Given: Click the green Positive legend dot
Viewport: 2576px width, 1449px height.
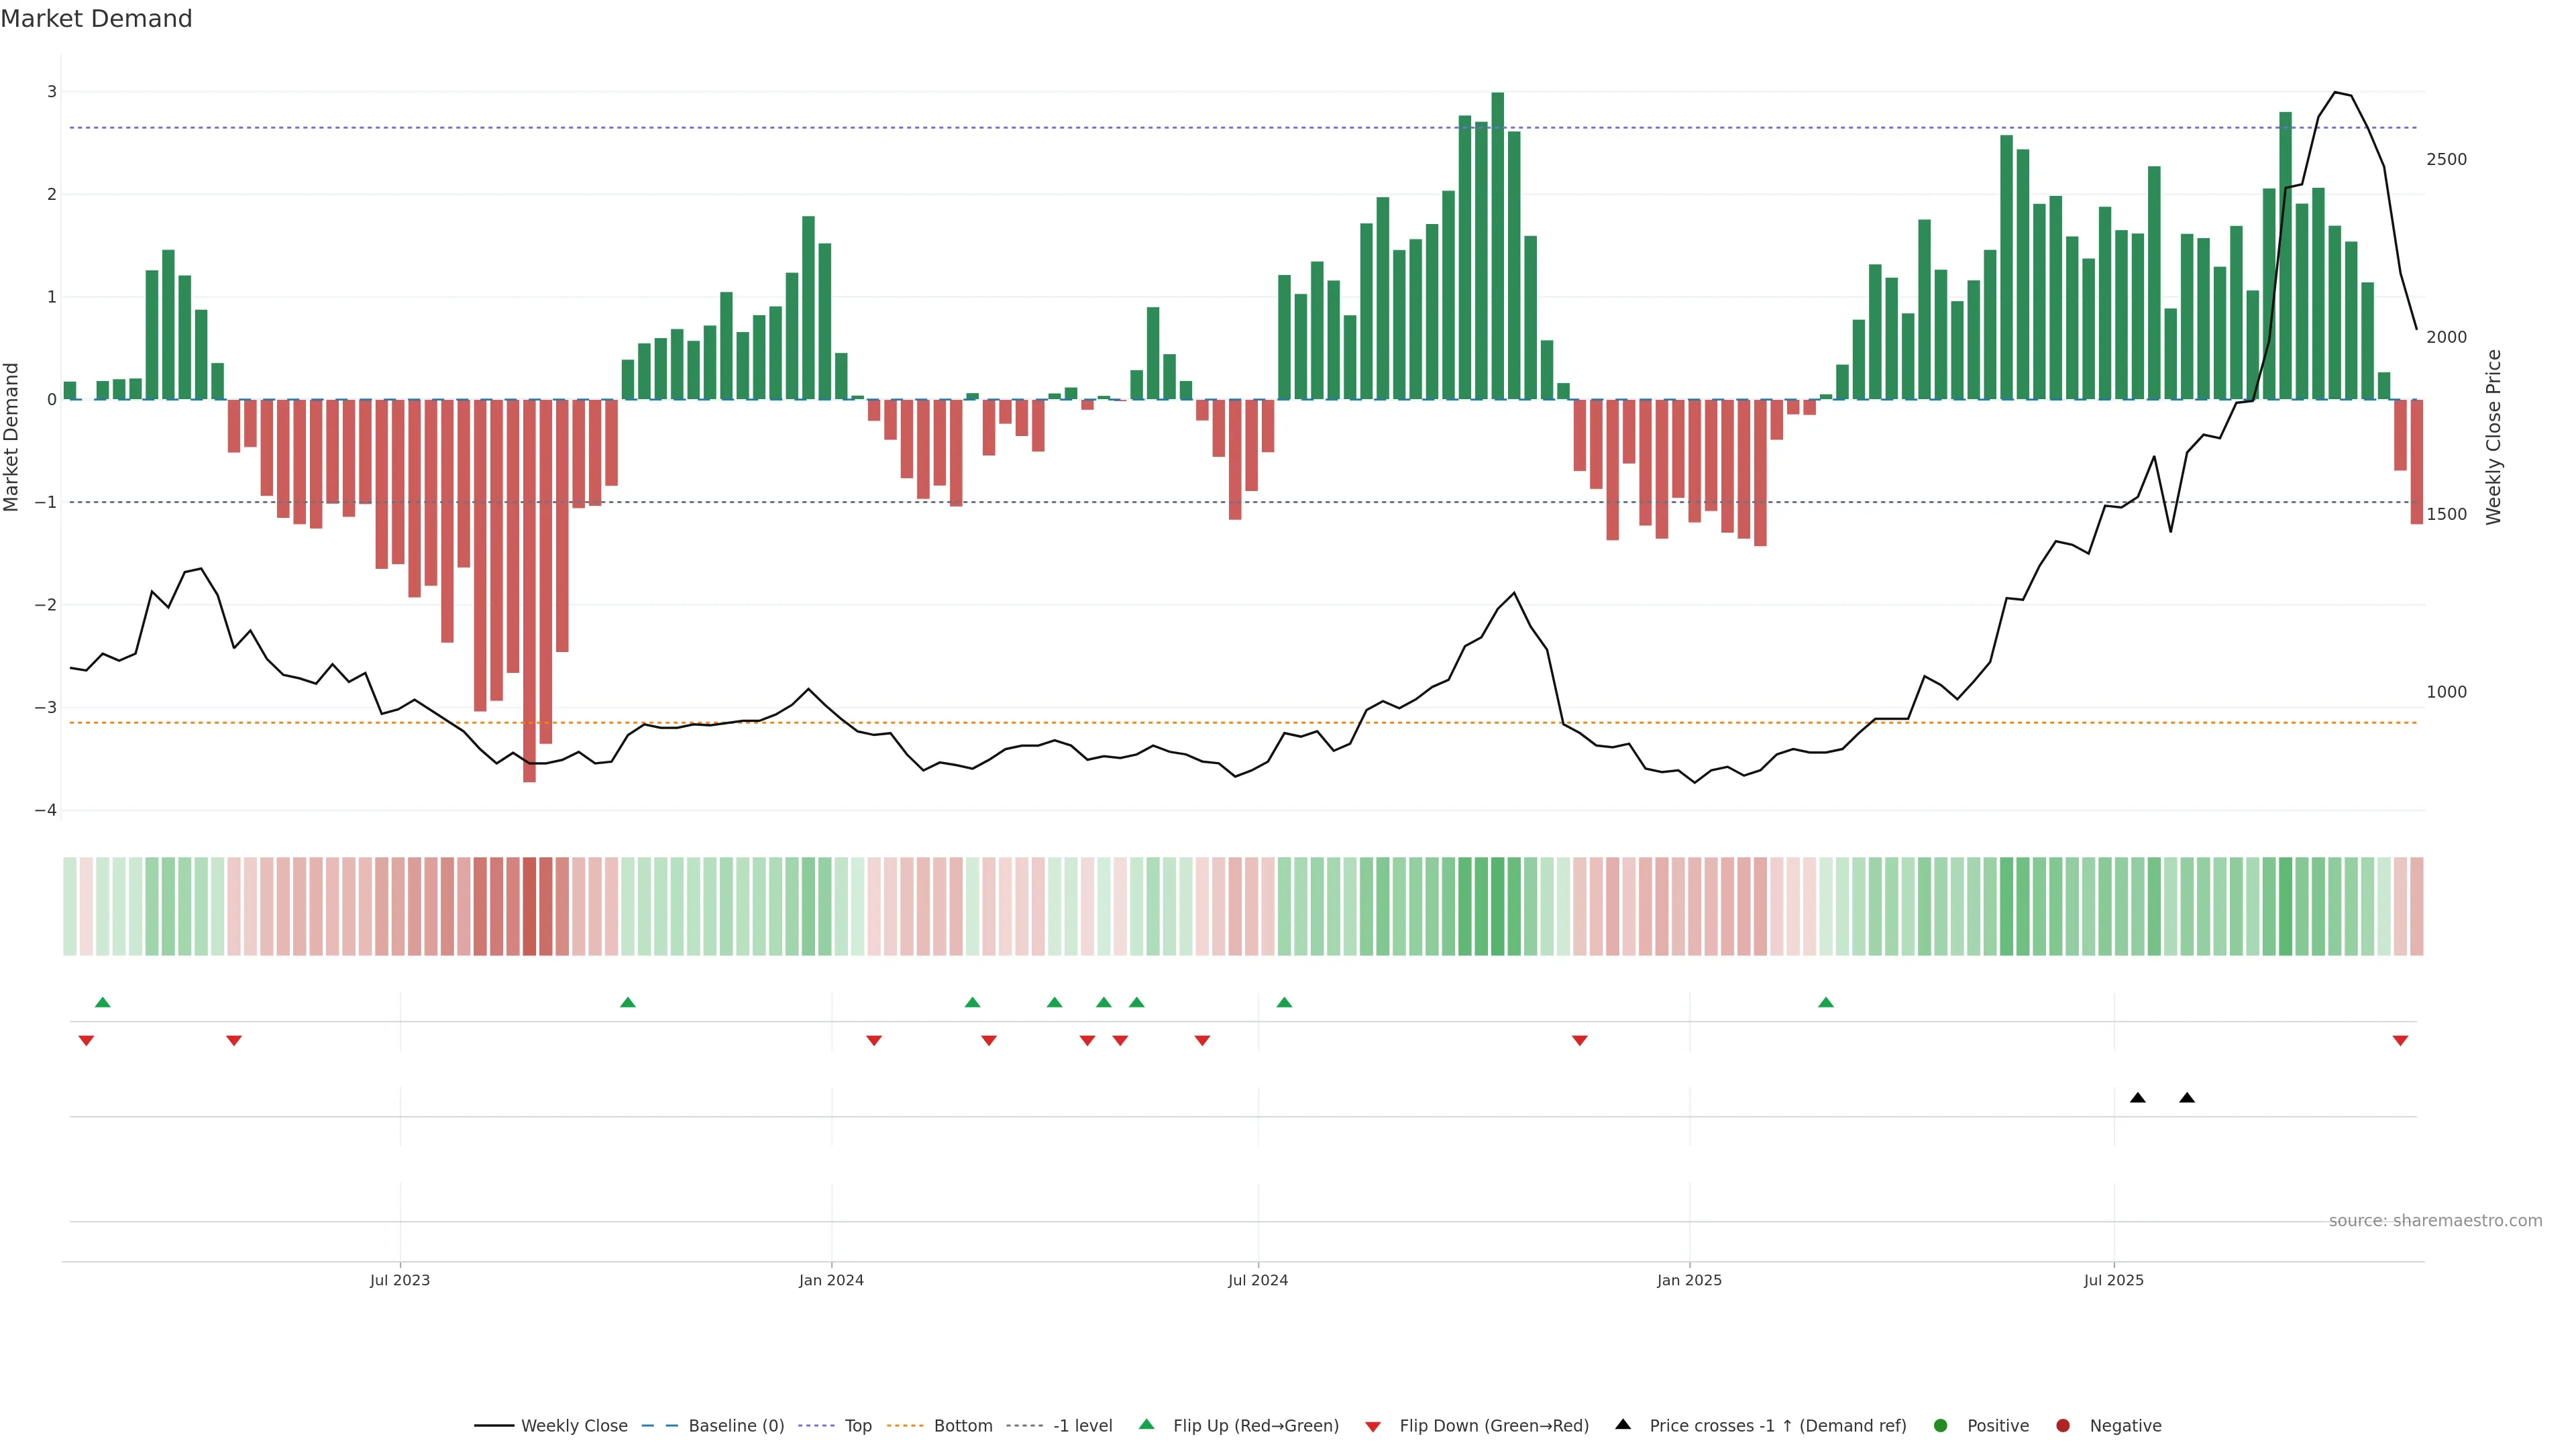Looking at the screenshot, I should click(x=1941, y=1425).
